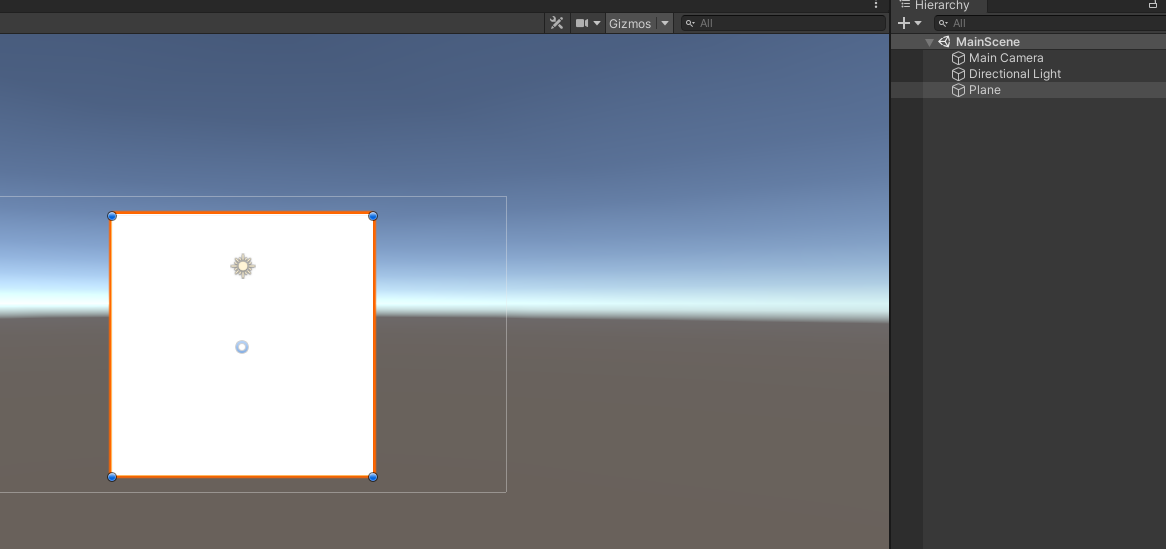
Task: Click the Hierarchy search magnifier icon
Action: [x=943, y=23]
